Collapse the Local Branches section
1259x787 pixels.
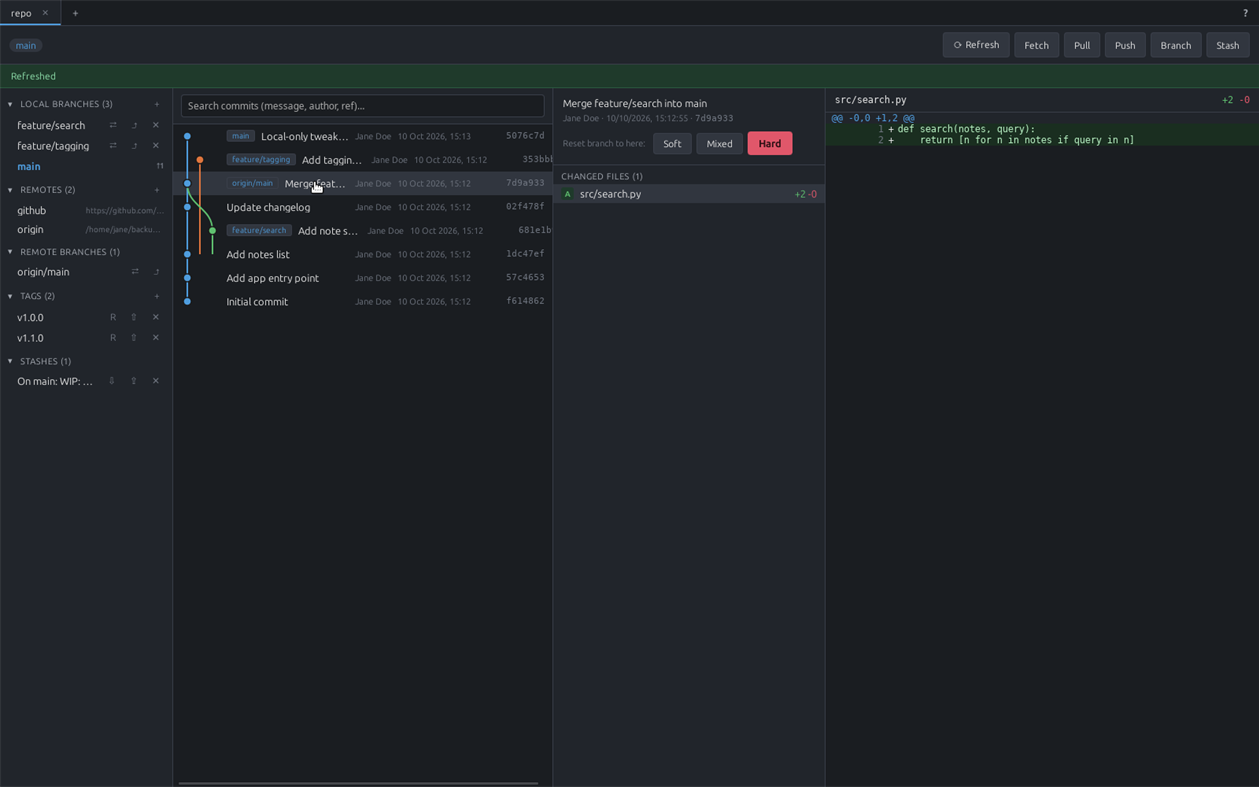coord(10,104)
